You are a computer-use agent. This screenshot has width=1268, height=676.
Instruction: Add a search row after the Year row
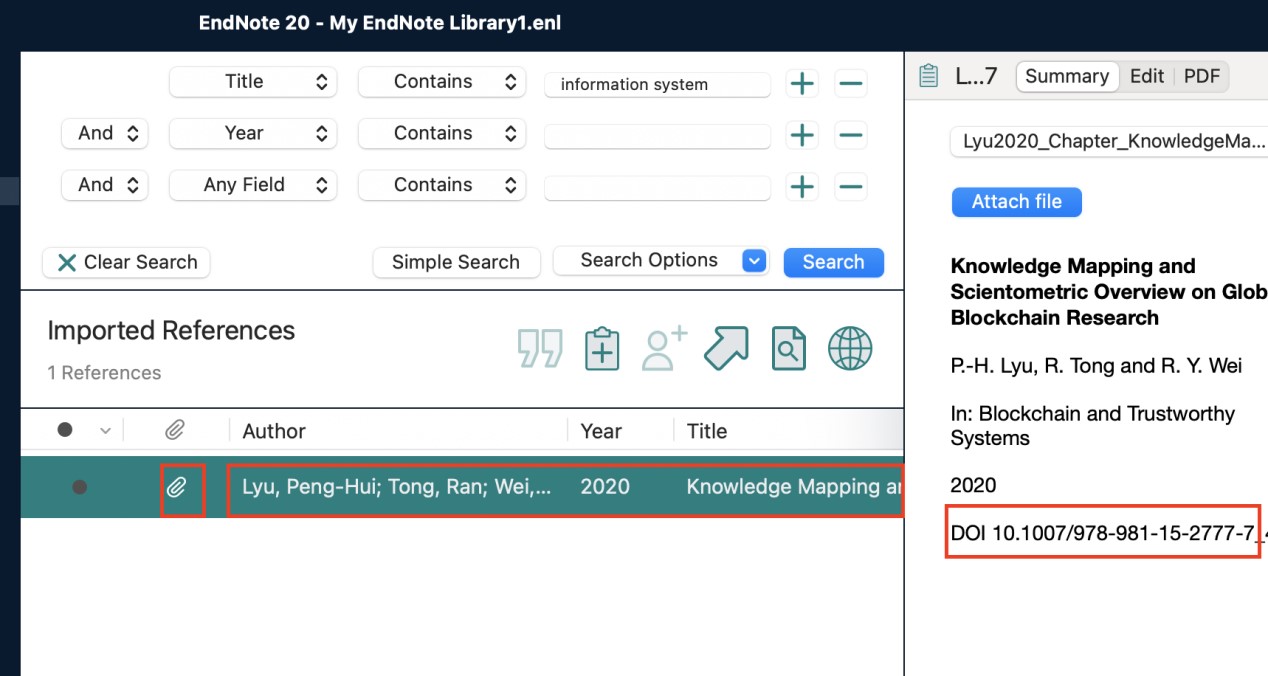[802, 135]
